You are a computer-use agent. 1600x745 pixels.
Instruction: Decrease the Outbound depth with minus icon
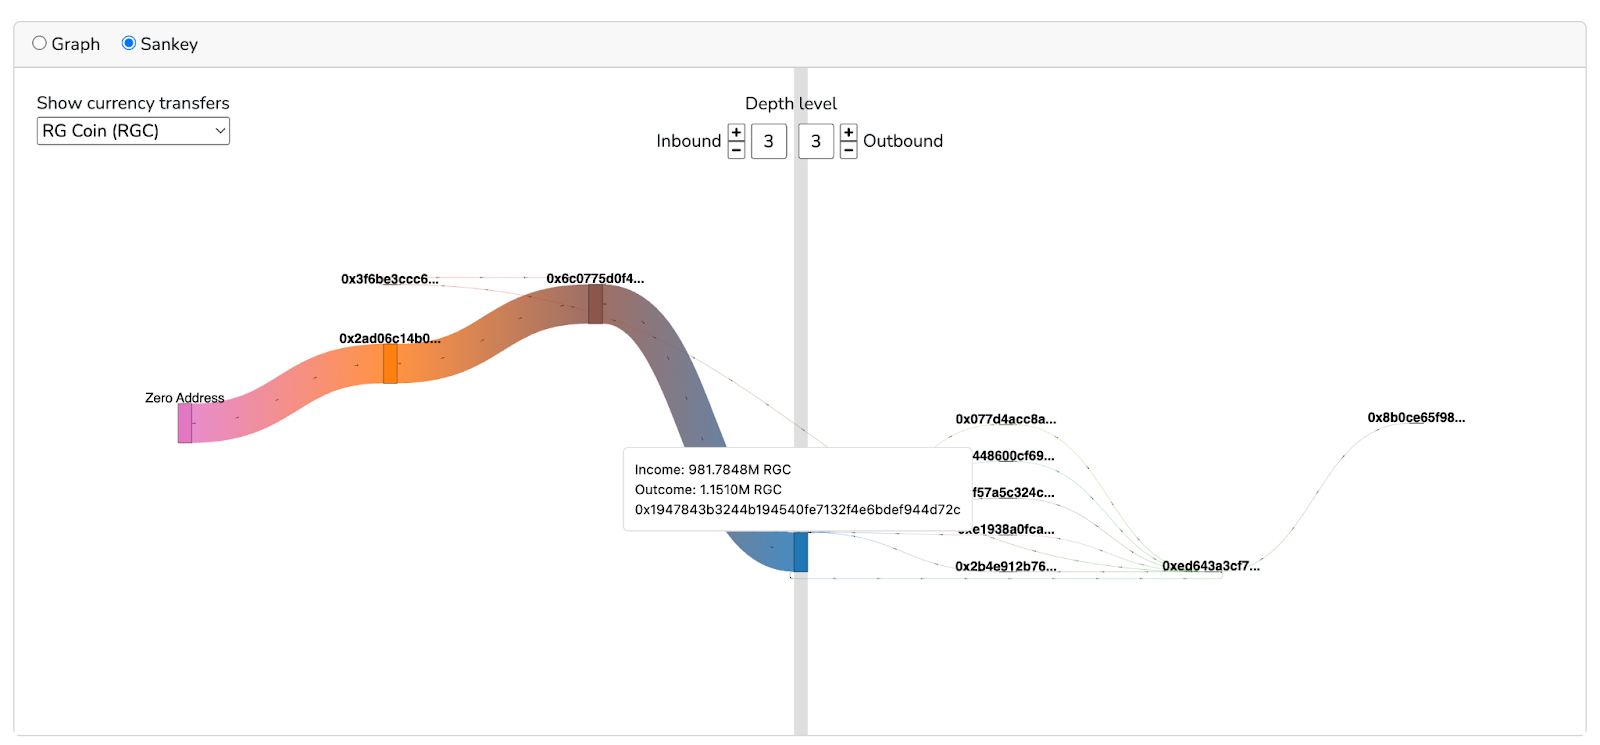(848, 150)
